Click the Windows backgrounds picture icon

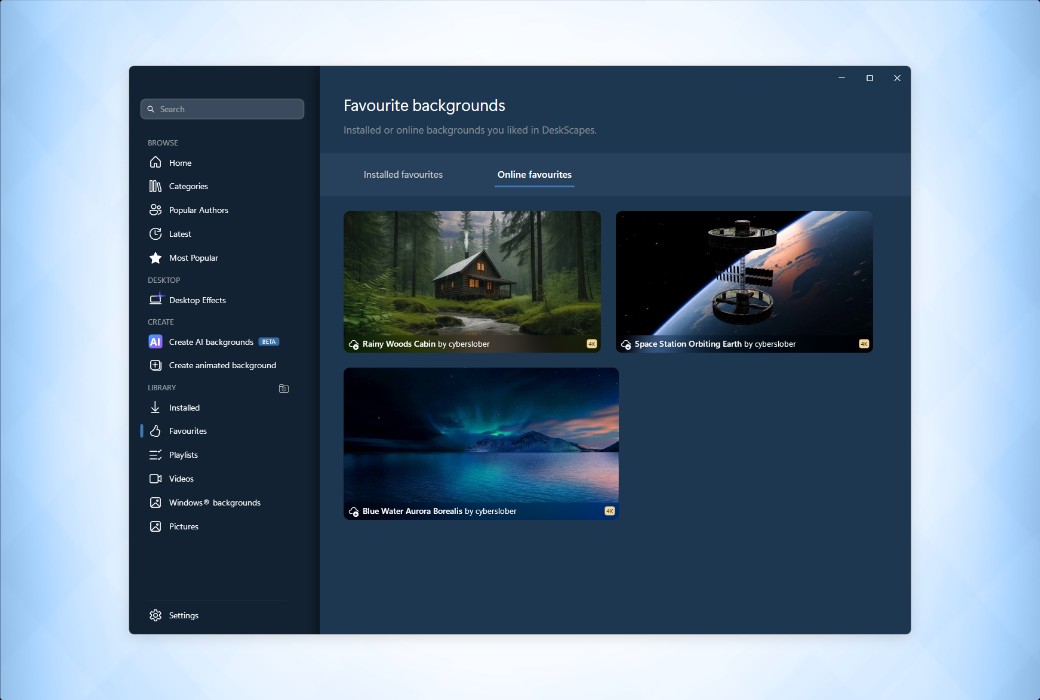tap(155, 502)
